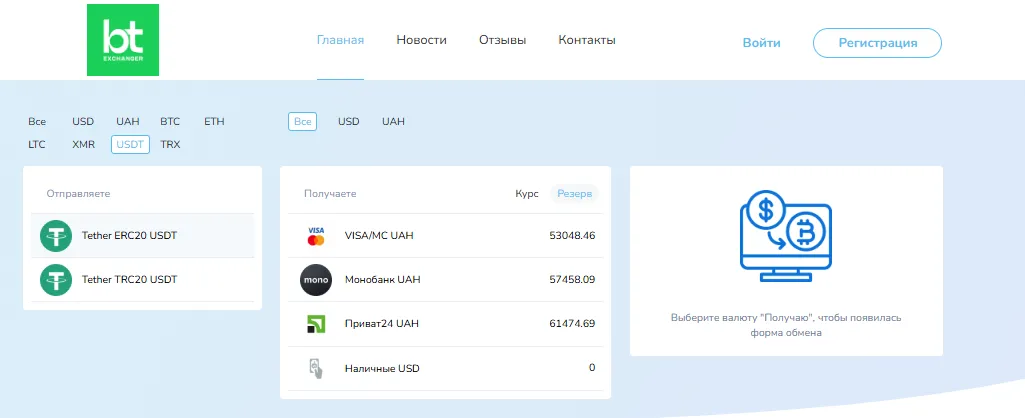Click the dollar-to-bitcoin exchange illustration
This screenshot has width=1025, height=418.
tap(786, 235)
